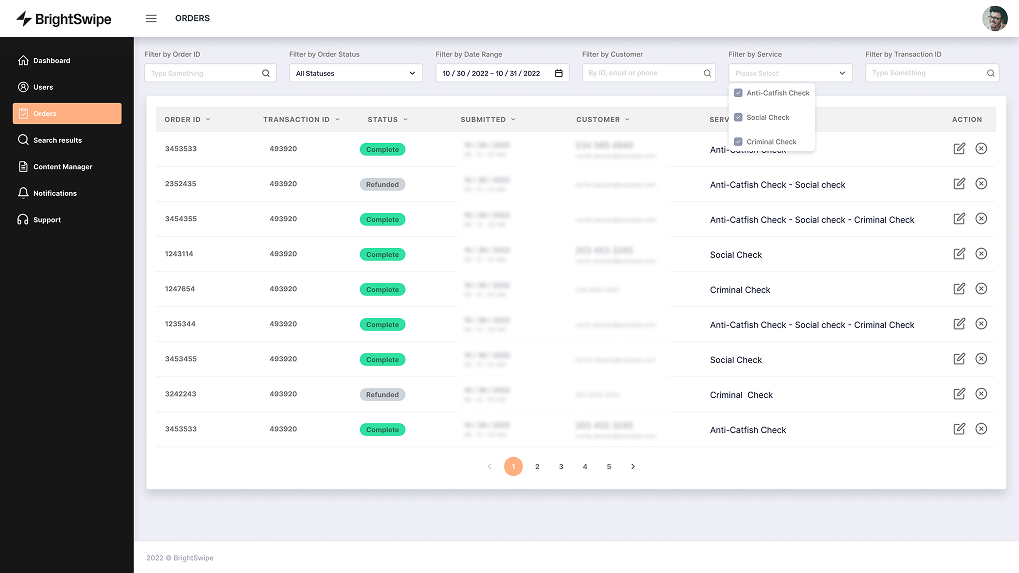Uncheck the Anti-Catfish Check checkbox

tap(738, 93)
